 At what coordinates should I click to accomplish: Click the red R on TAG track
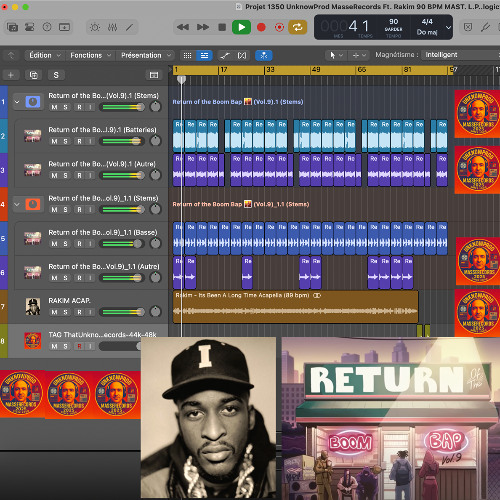tap(79, 346)
